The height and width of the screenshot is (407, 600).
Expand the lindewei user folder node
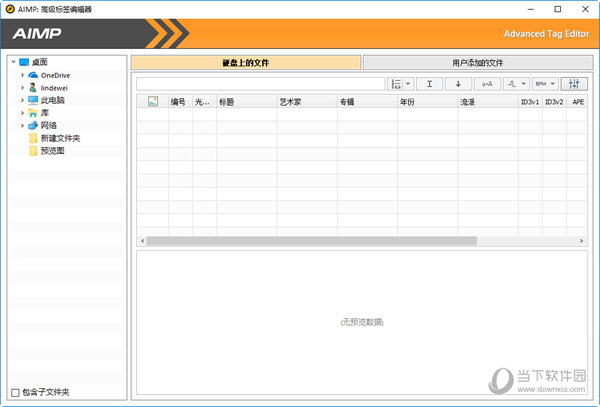coord(21,88)
